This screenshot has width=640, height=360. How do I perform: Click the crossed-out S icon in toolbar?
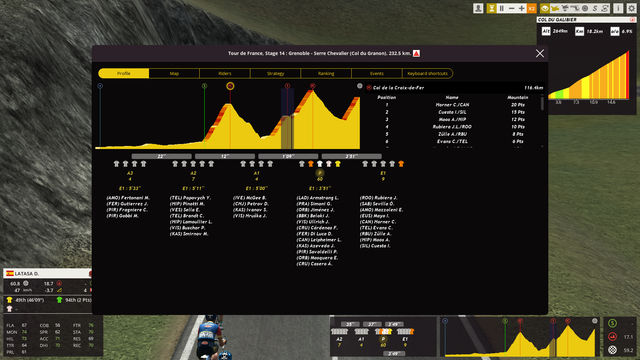pyautogui.click(x=605, y=8)
